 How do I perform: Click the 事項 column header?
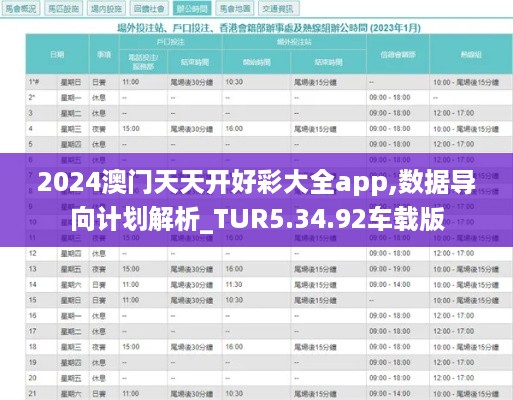(x=104, y=54)
